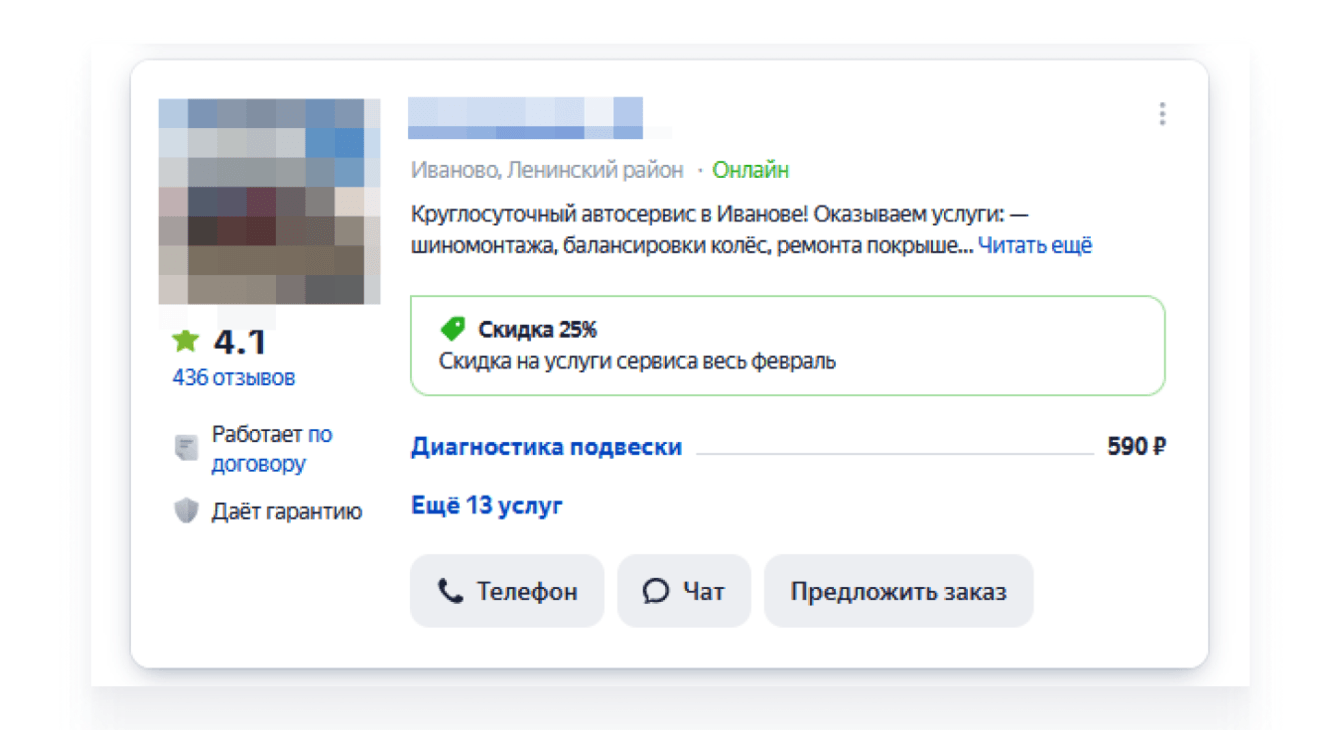Click the Чат button label
1340x730 pixels.
(x=703, y=591)
